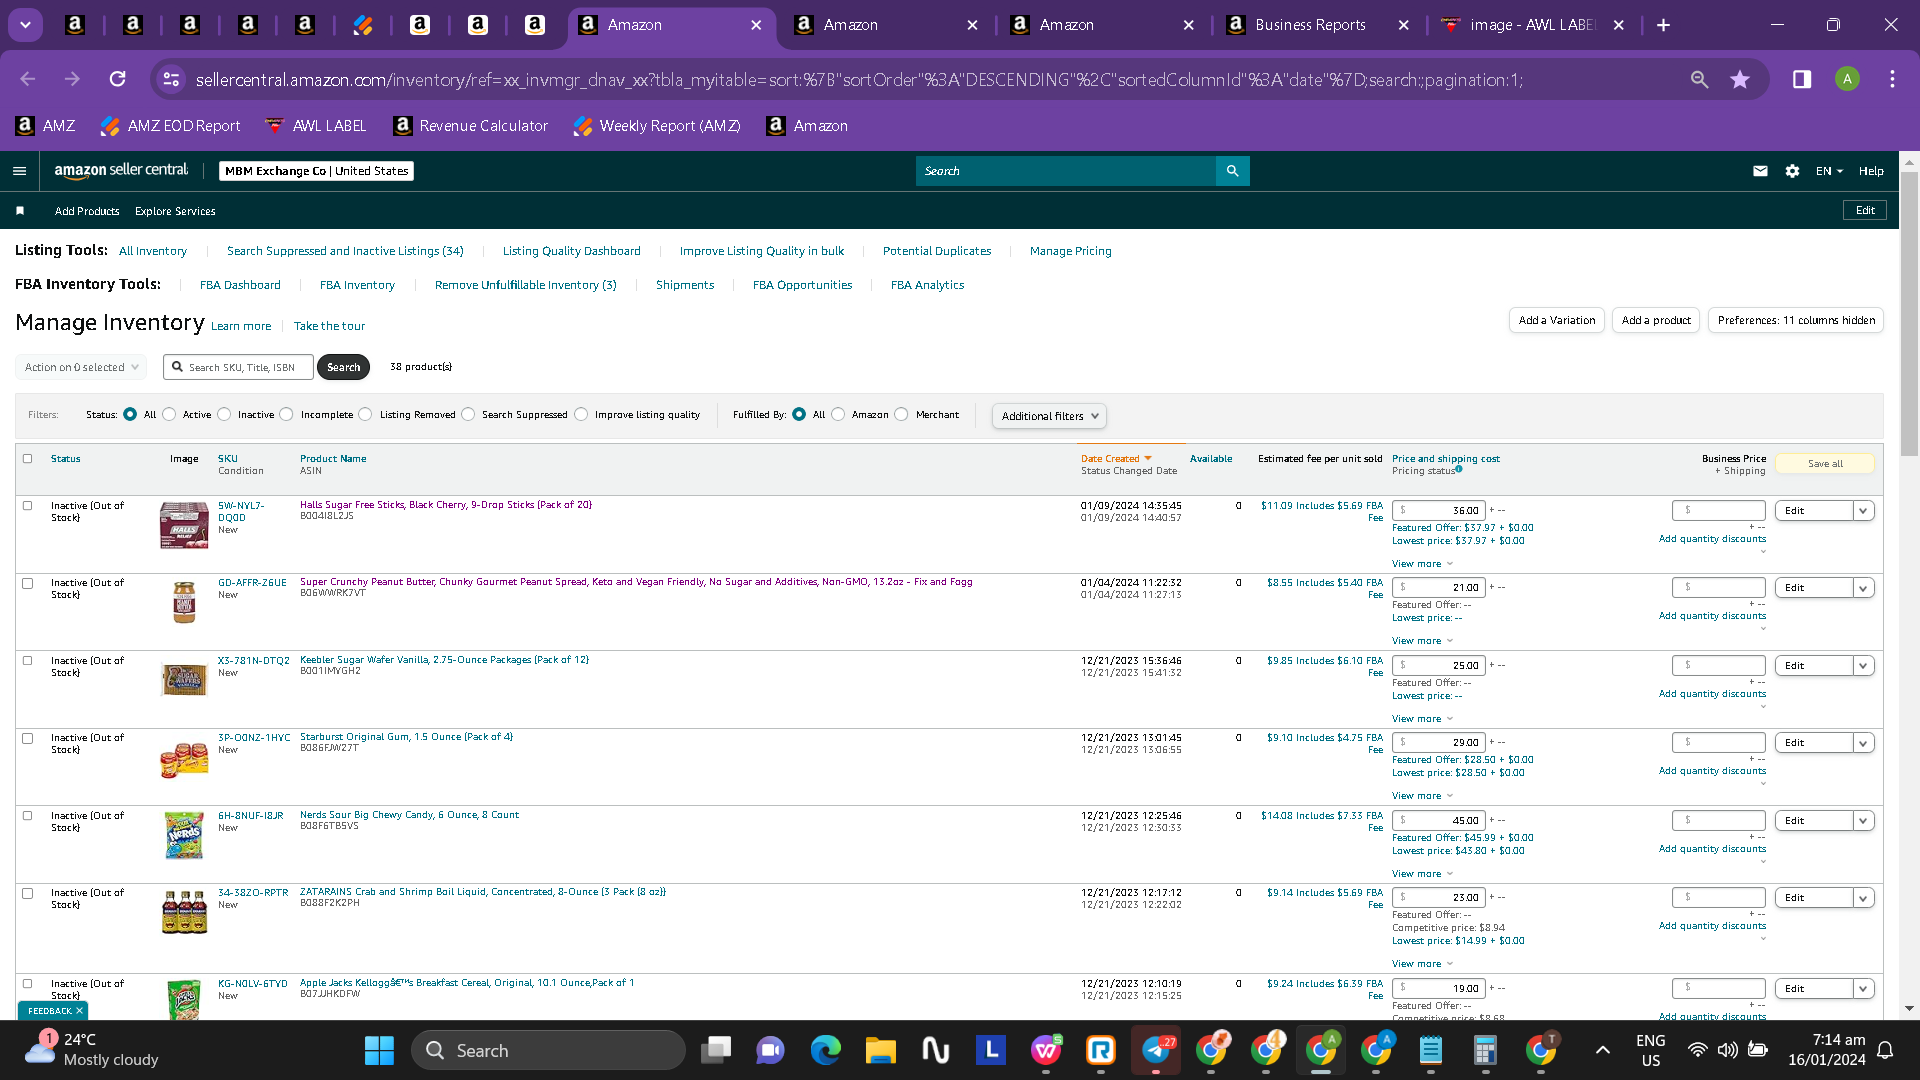
Task: Click the Search SKU, Title, ISBN field
Action: click(239, 367)
